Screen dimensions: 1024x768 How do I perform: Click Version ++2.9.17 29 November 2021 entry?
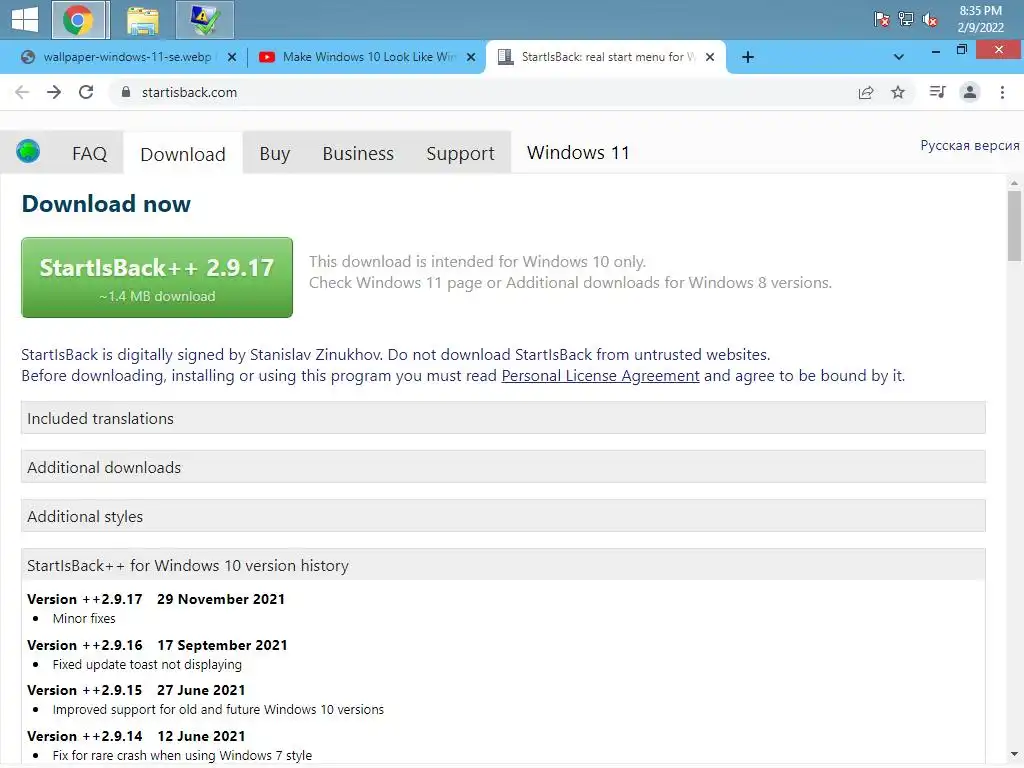(x=156, y=599)
